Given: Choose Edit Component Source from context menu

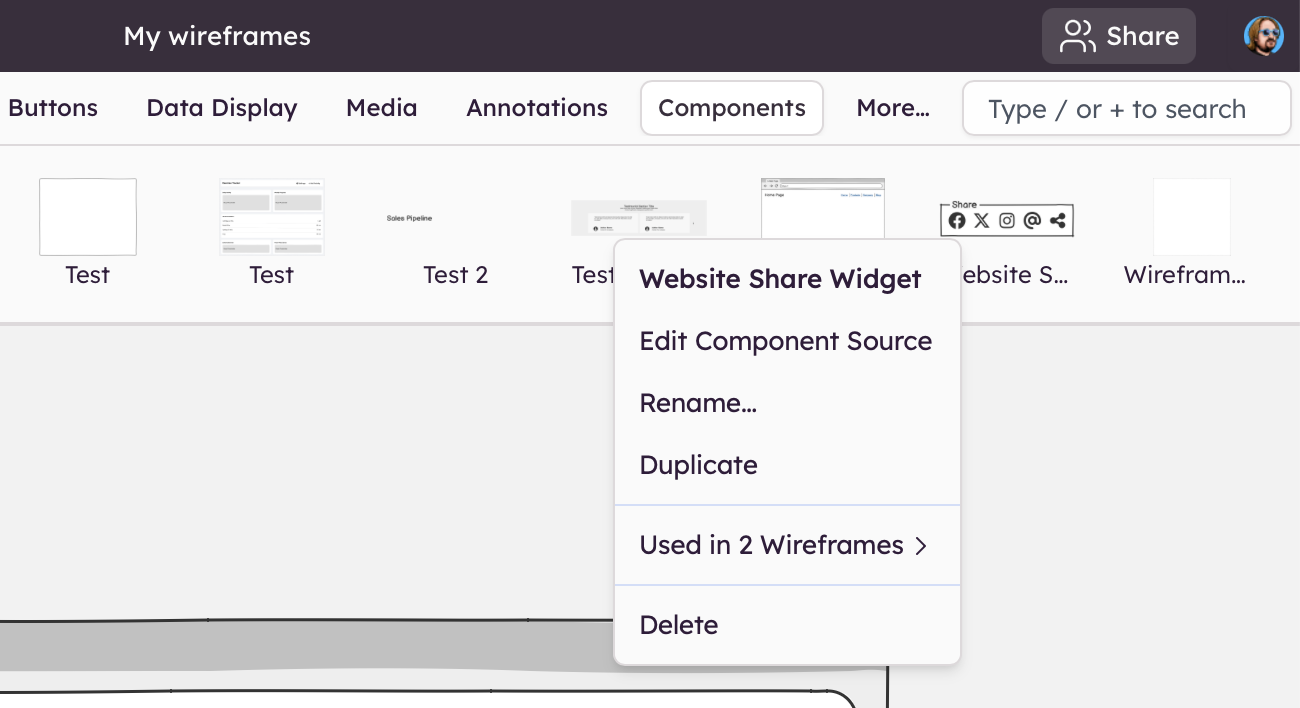Looking at the screenshot, I should pos(785,341).
